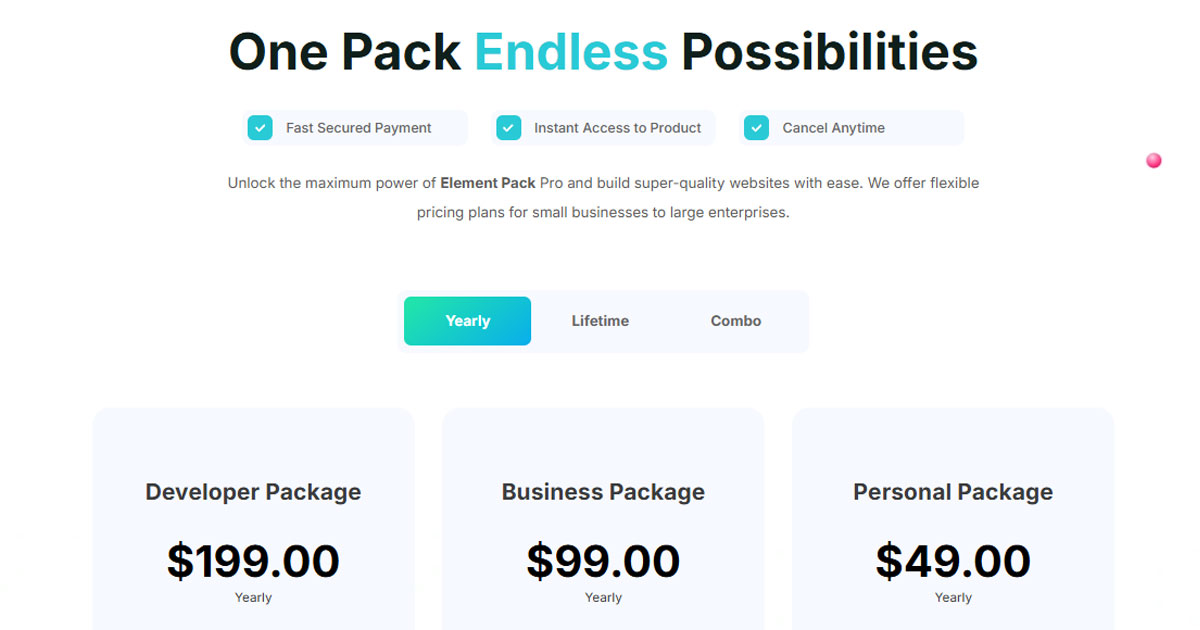Open the pricing toggle bar container
The image size is (1200, 630).
click(x=604, y=321)
